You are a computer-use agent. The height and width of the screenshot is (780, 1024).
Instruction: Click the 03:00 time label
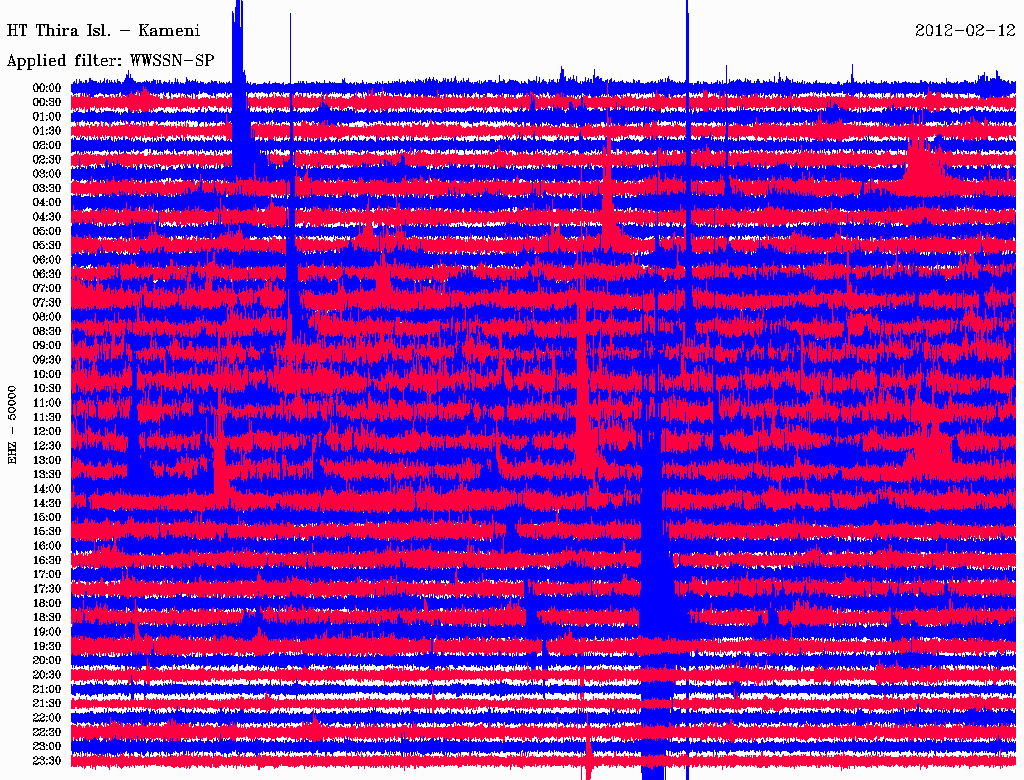47,174
